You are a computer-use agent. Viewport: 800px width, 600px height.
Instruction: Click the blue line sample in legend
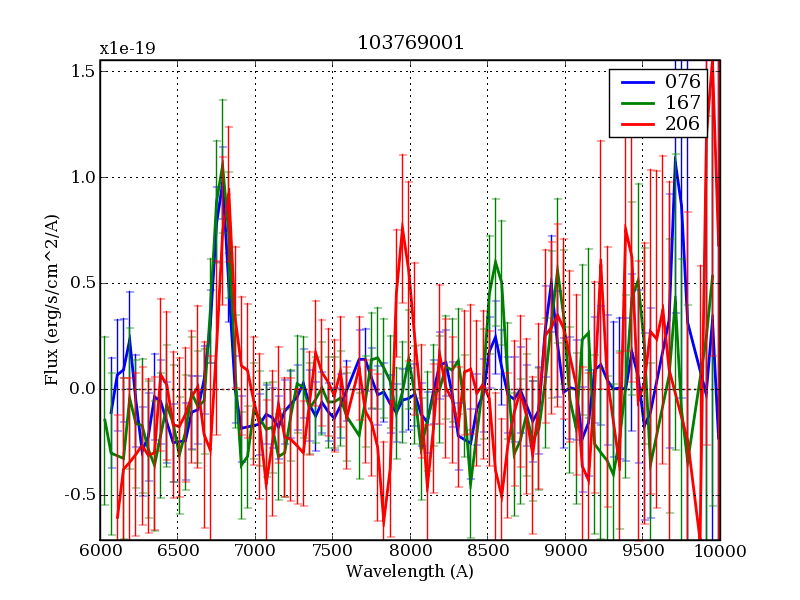[x=636, y=82]
